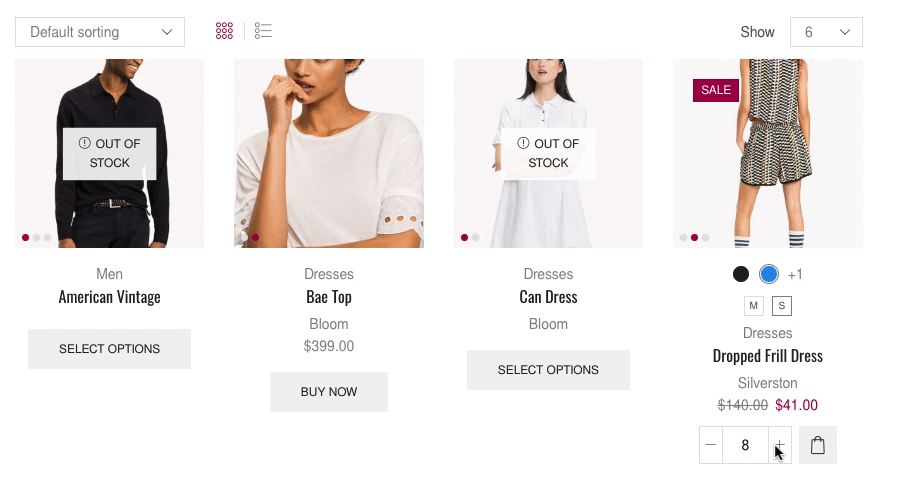
Task: Click Buy Now for Bae Top
Action: point(329,392)
